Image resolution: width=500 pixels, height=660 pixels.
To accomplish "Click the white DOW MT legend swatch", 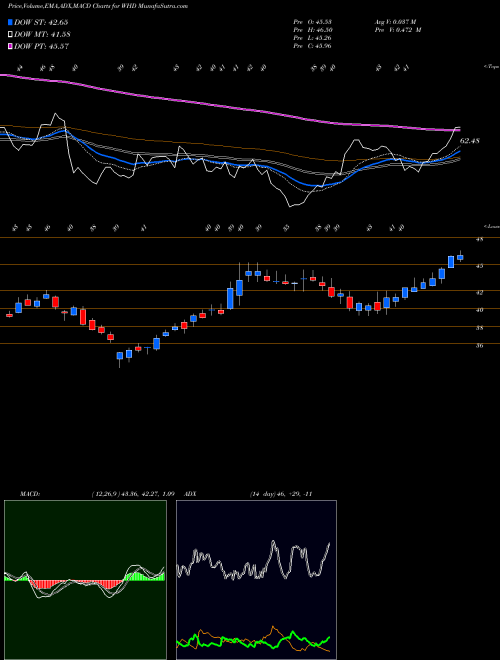I will pos(10,35).
